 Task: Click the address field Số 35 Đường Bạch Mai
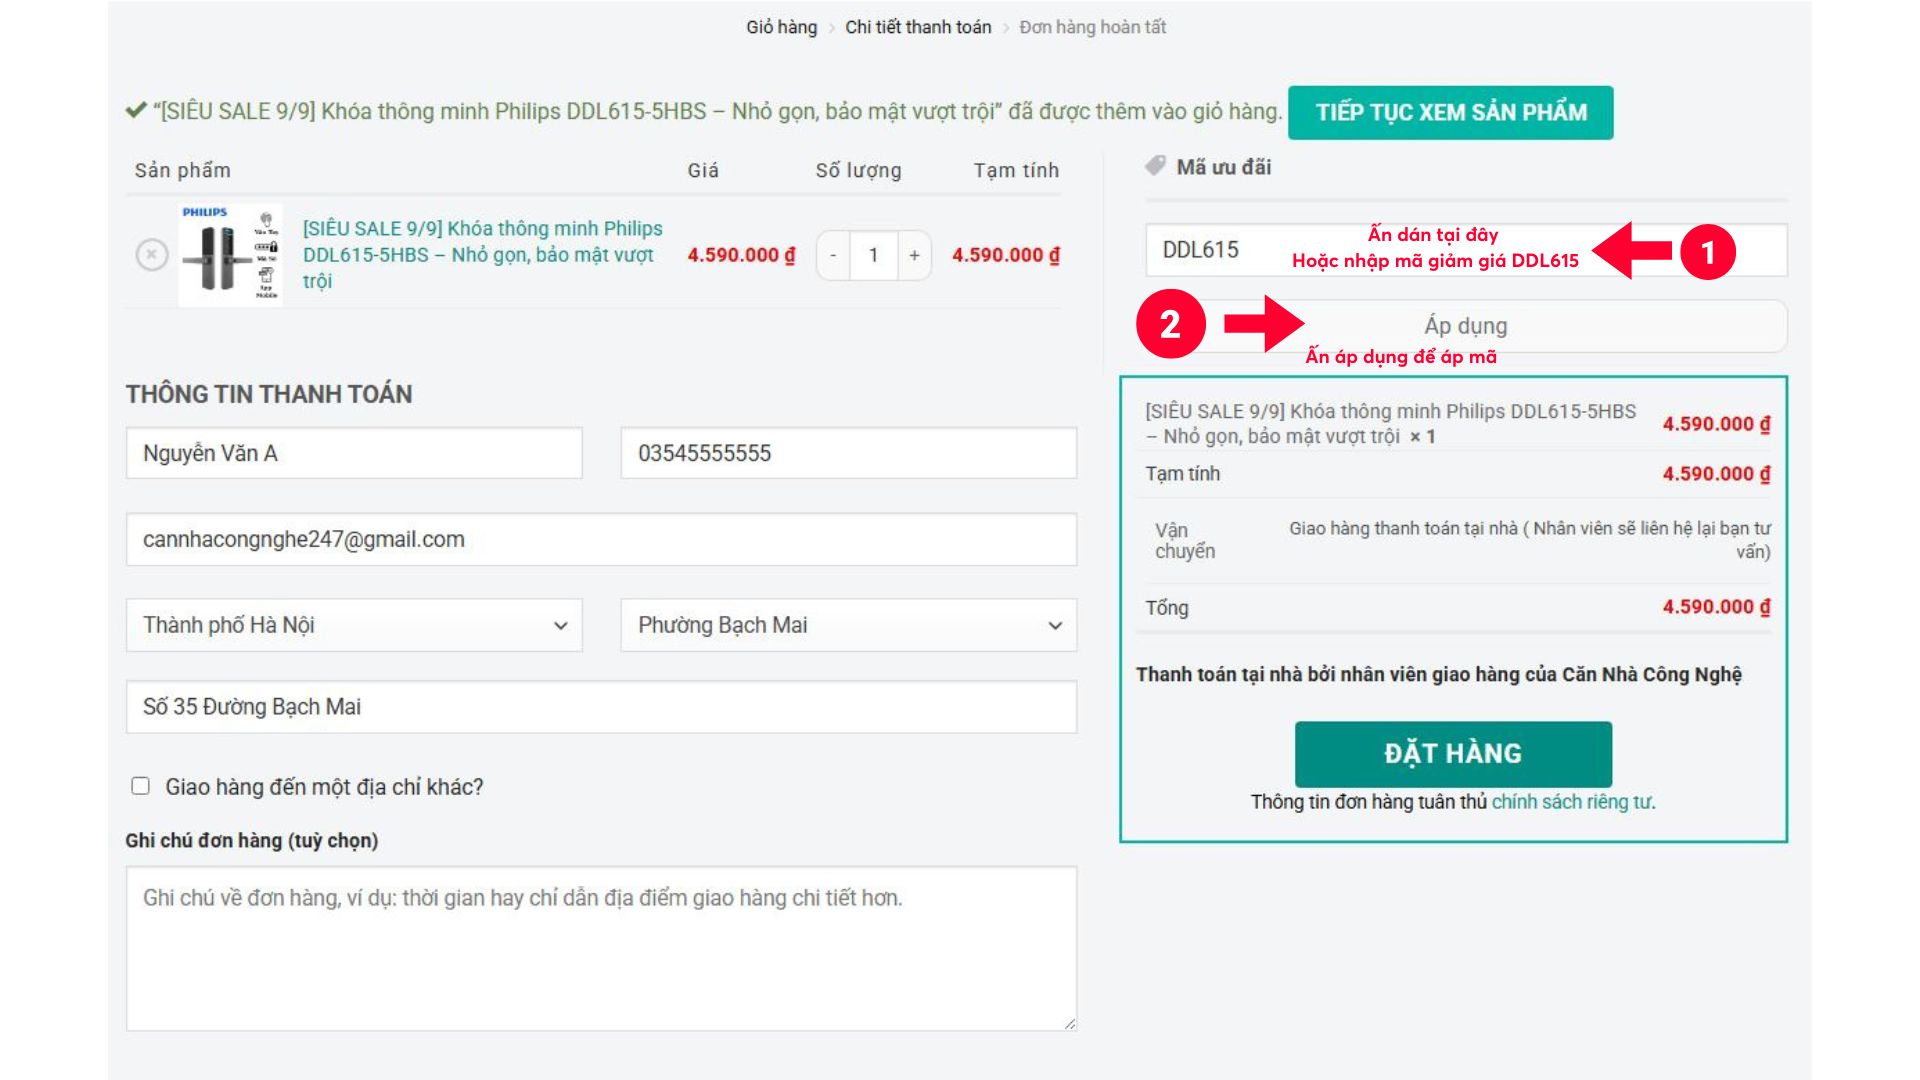601,707
